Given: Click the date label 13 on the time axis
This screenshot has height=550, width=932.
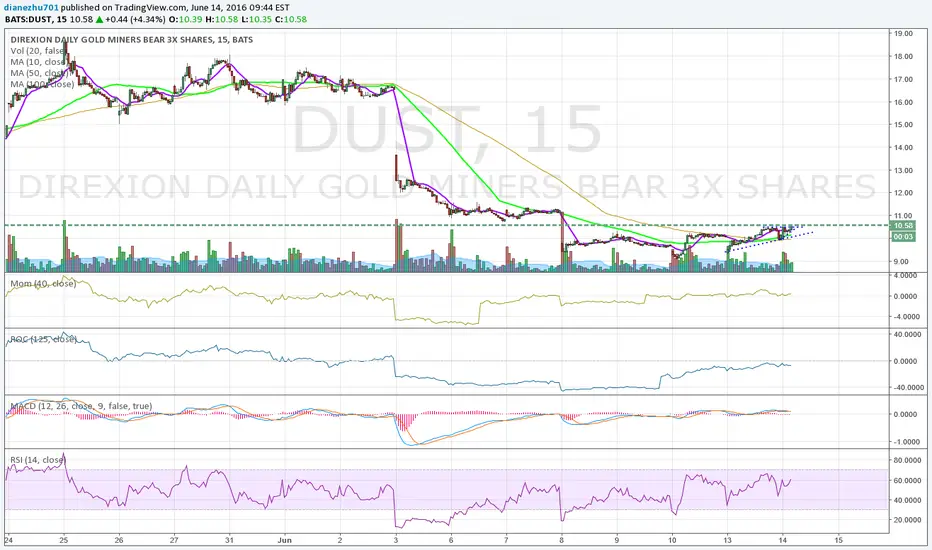Looking at the screenshot, I should coord(728,540).
